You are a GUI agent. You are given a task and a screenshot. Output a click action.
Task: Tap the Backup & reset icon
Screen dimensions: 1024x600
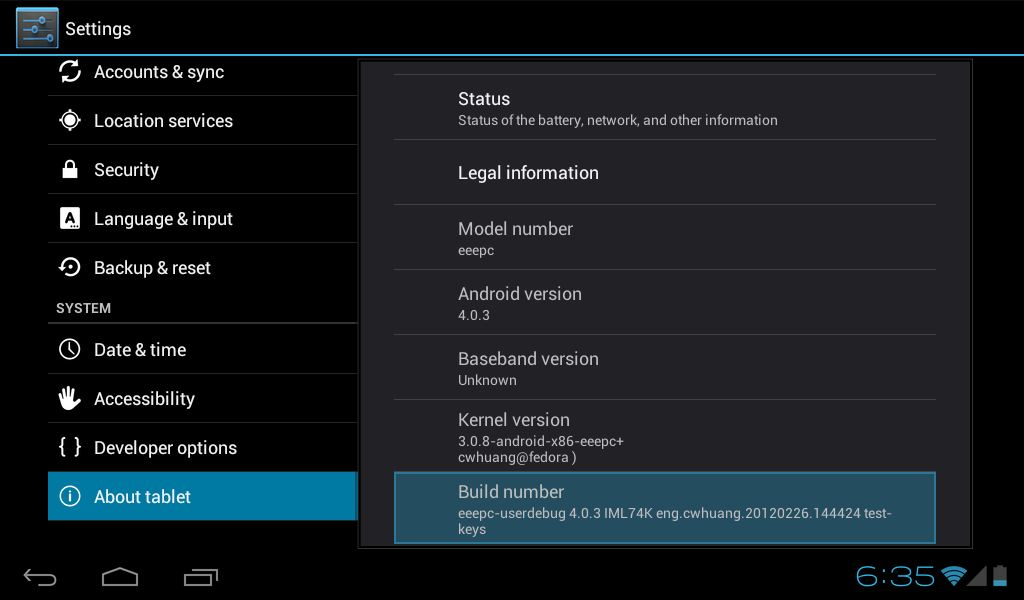[70, 267]
